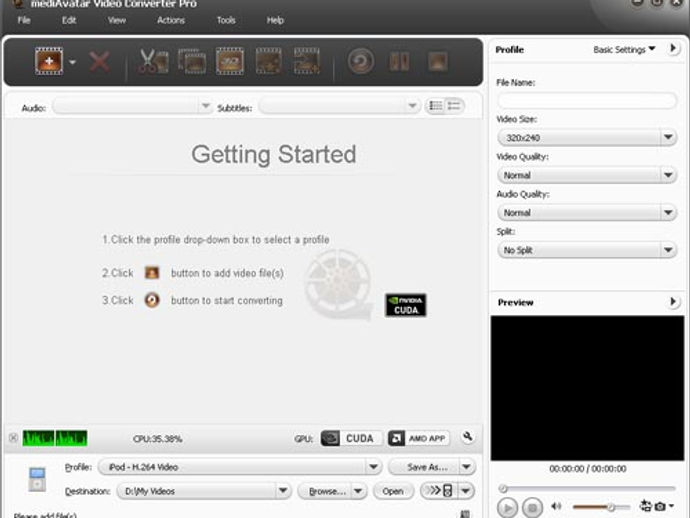Click the File Name input field
This screenshot has width=690, height=518.
pyautogui.click(x=587, y=100)
